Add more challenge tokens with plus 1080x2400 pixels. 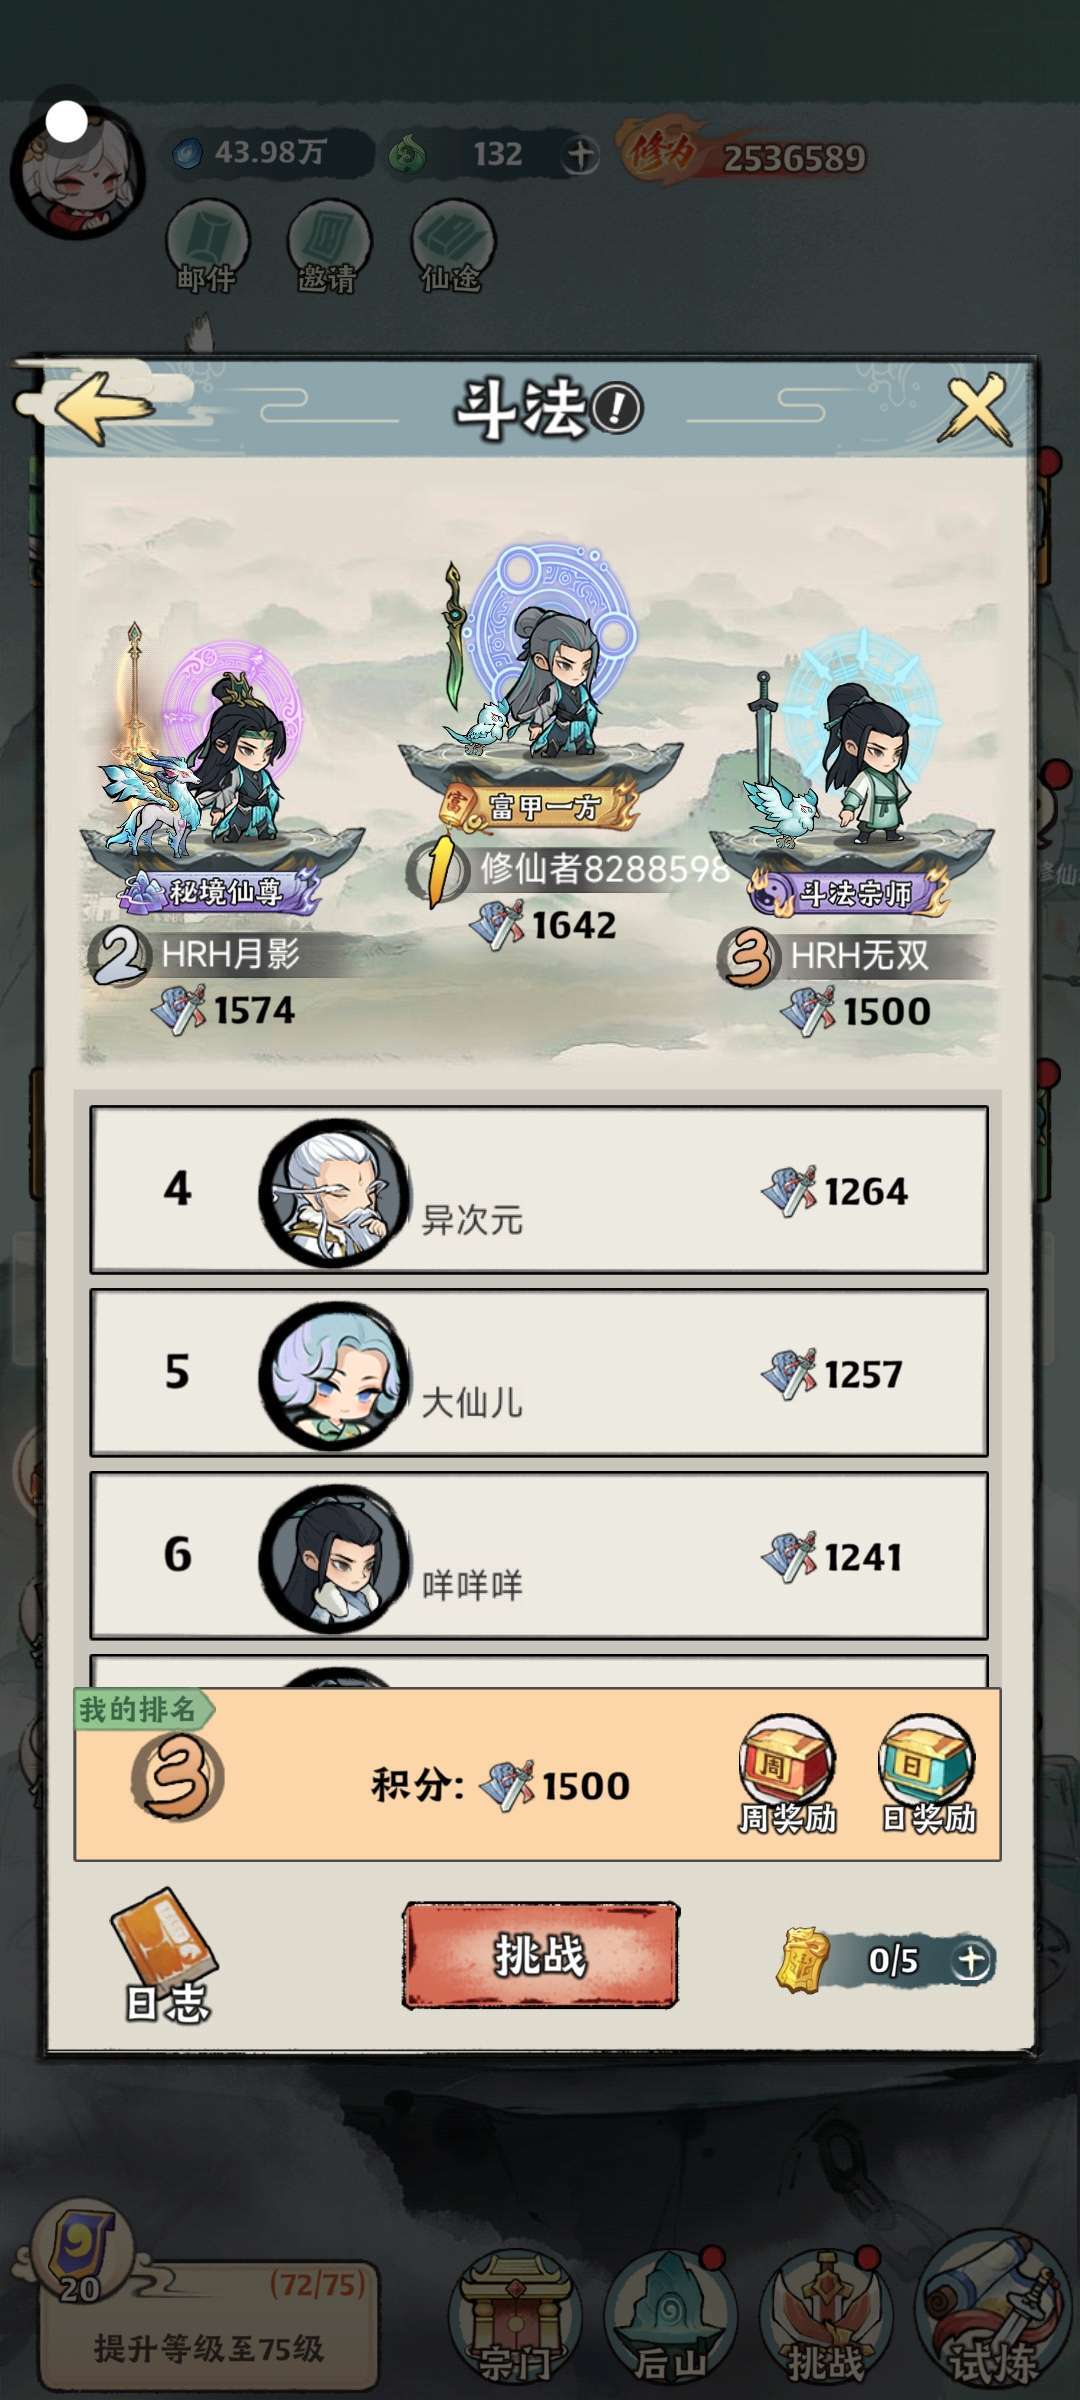(972, 1960)
